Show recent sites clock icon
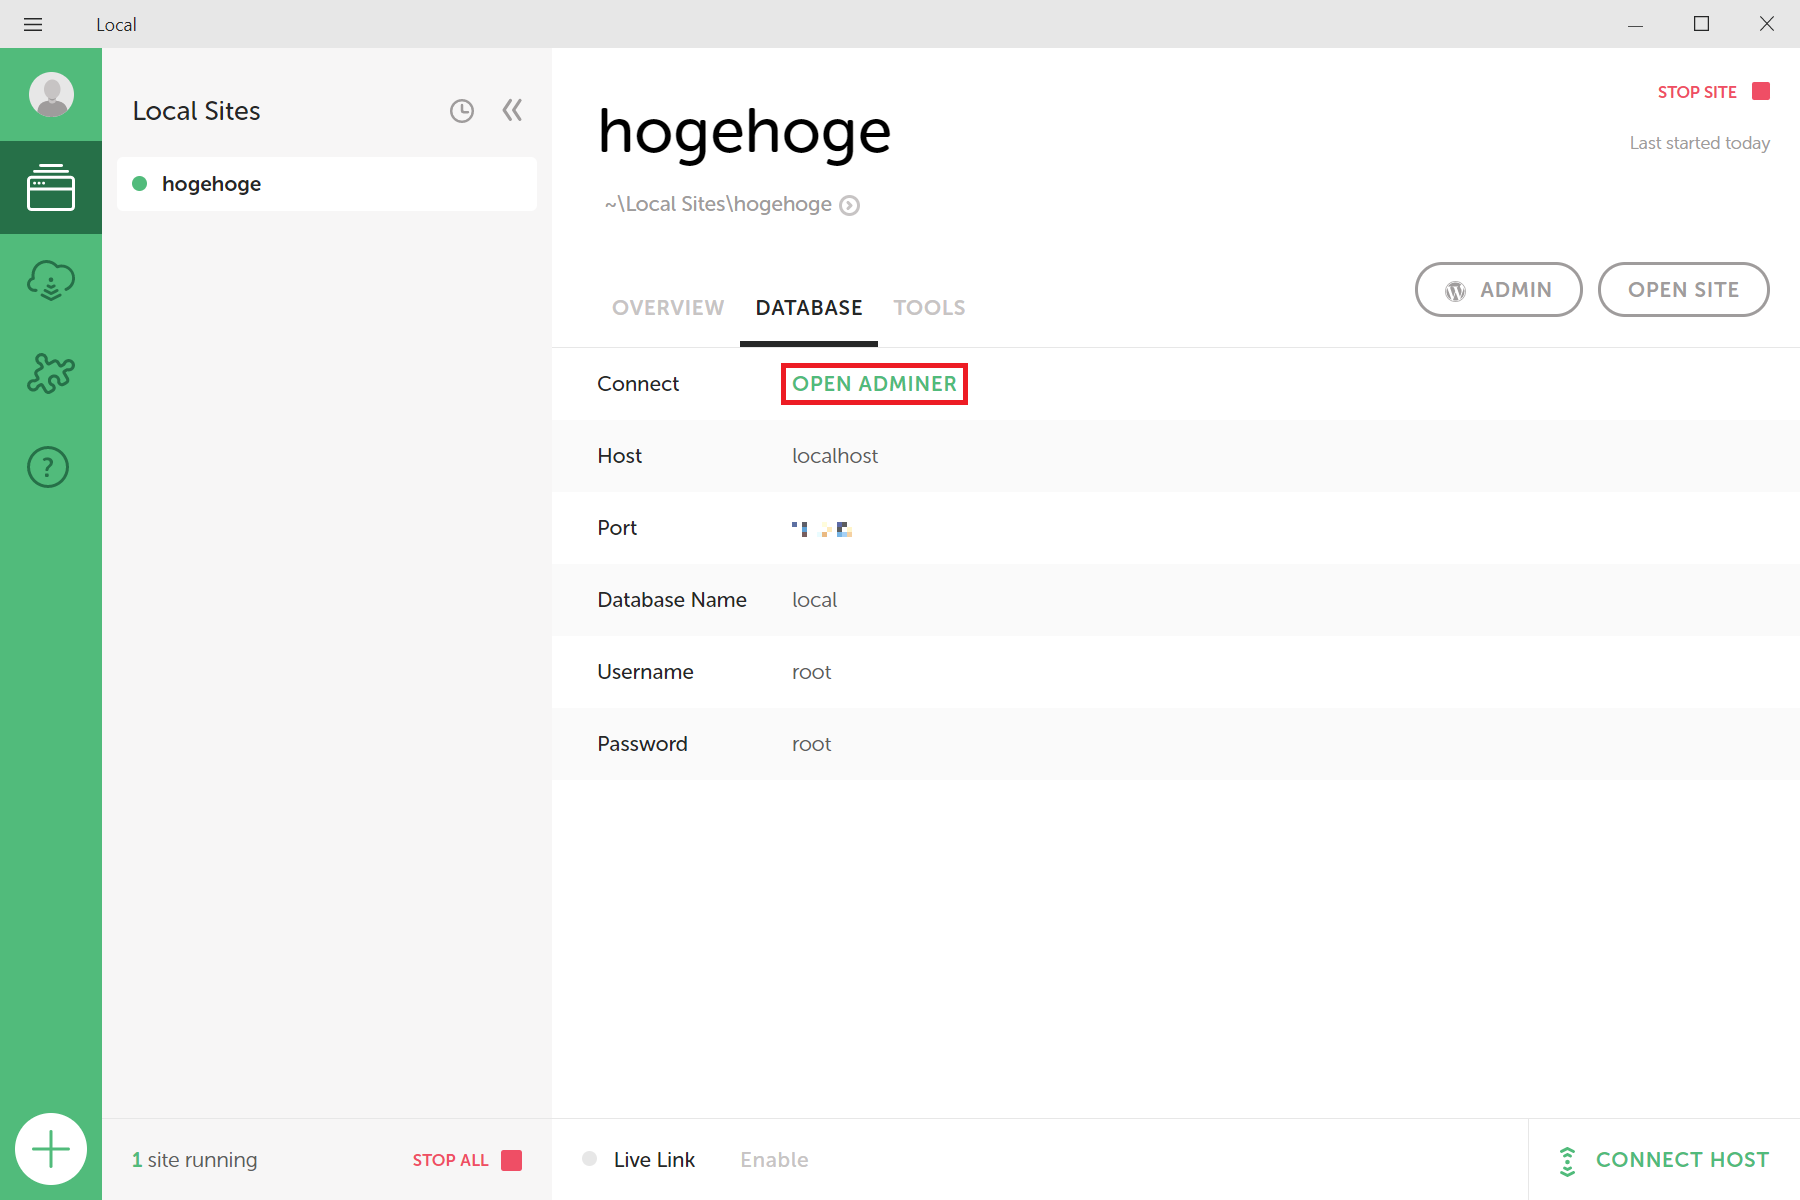Image resolution: width=1800 pixels, height=1200 pixels. (x=462, y=111)
